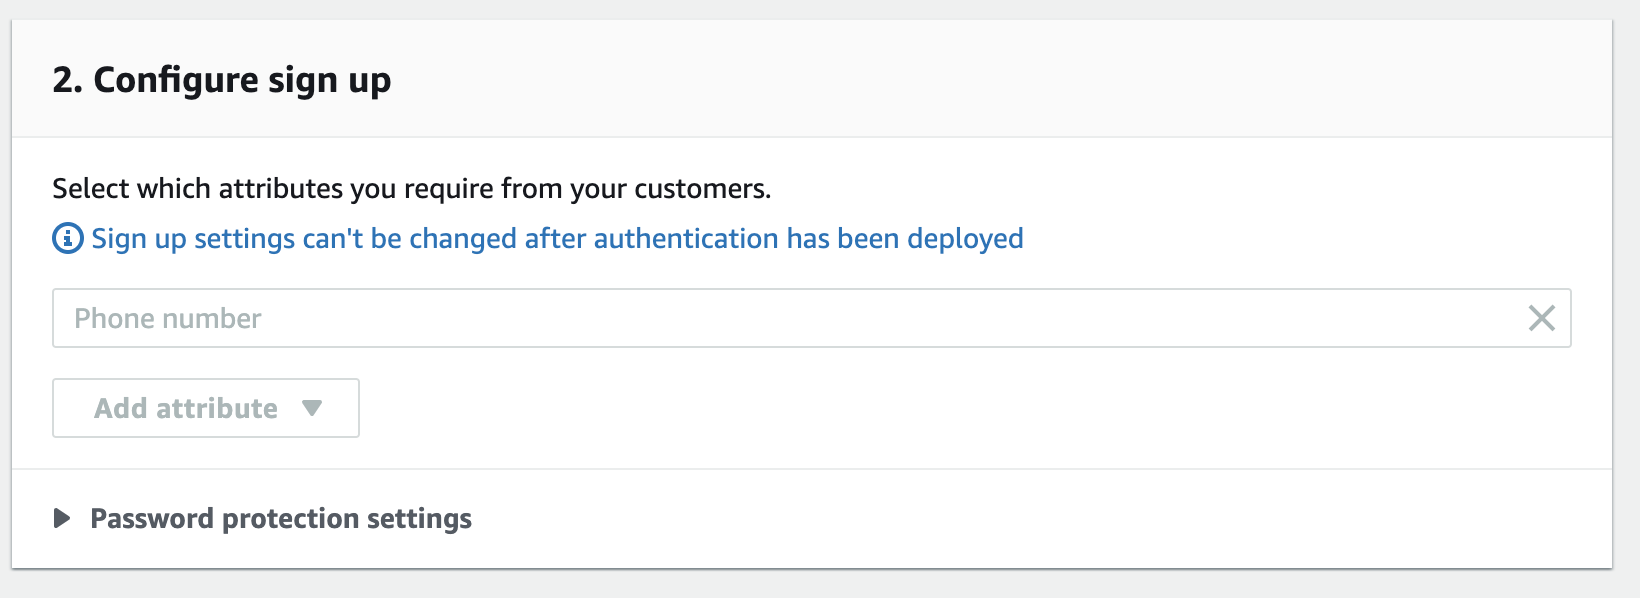Remove the Phone number attribute with X icon

point(1541,318)
